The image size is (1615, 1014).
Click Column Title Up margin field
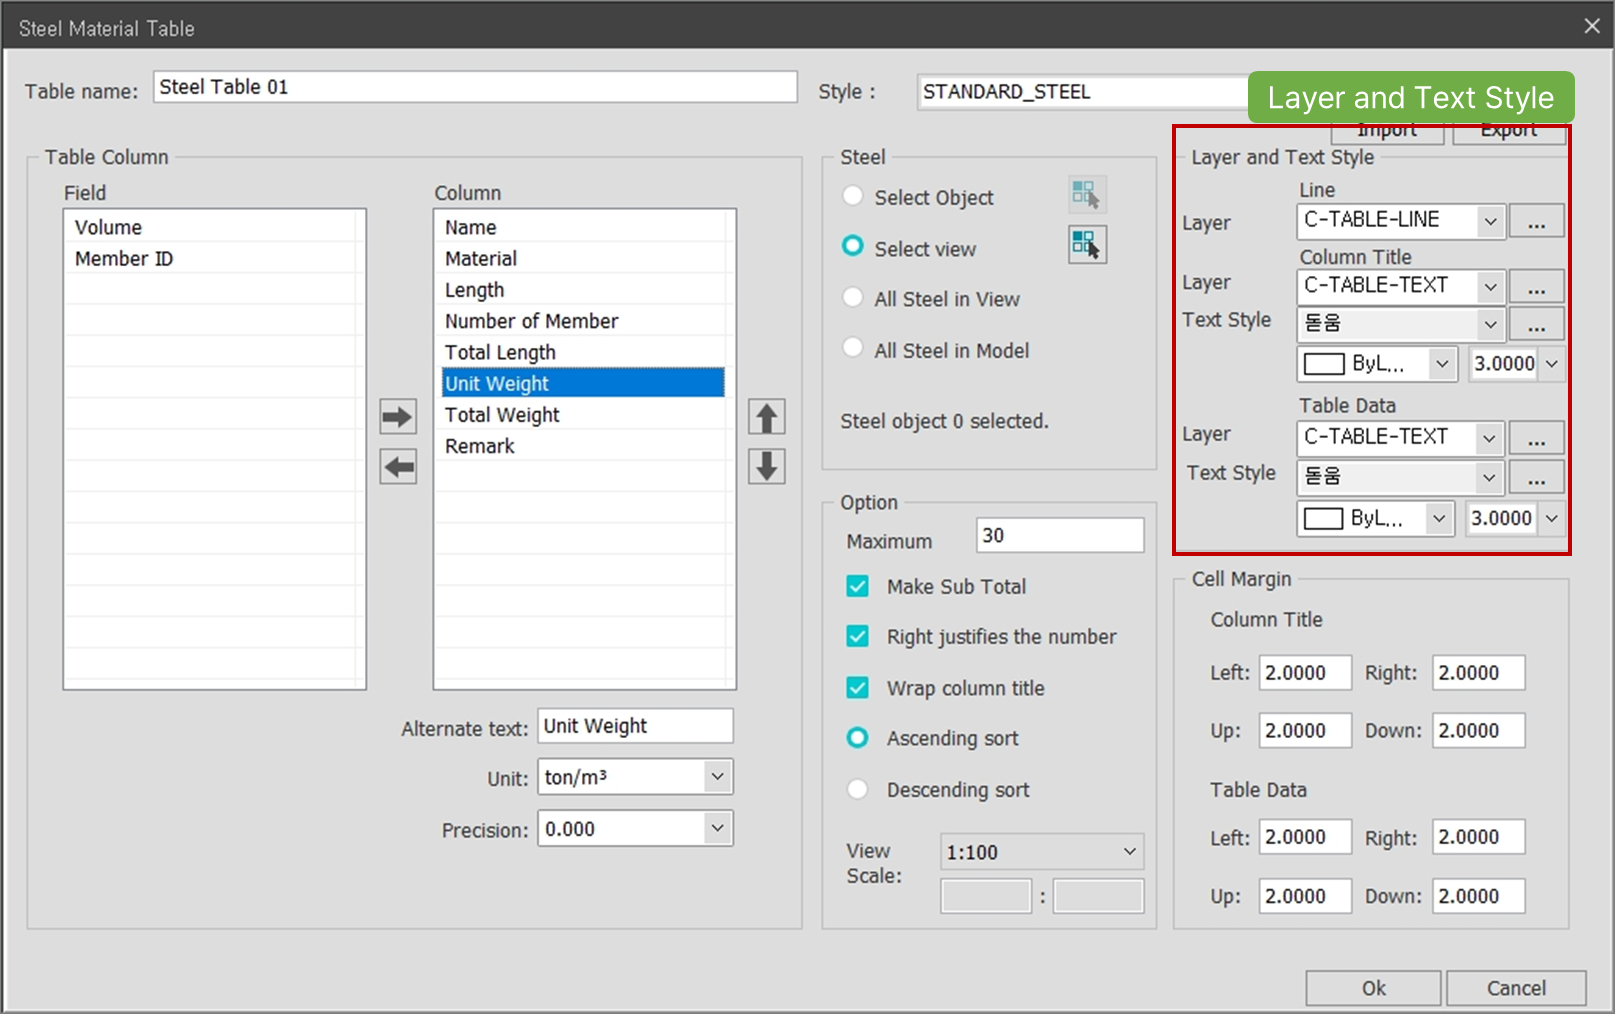click(1305, 730)
